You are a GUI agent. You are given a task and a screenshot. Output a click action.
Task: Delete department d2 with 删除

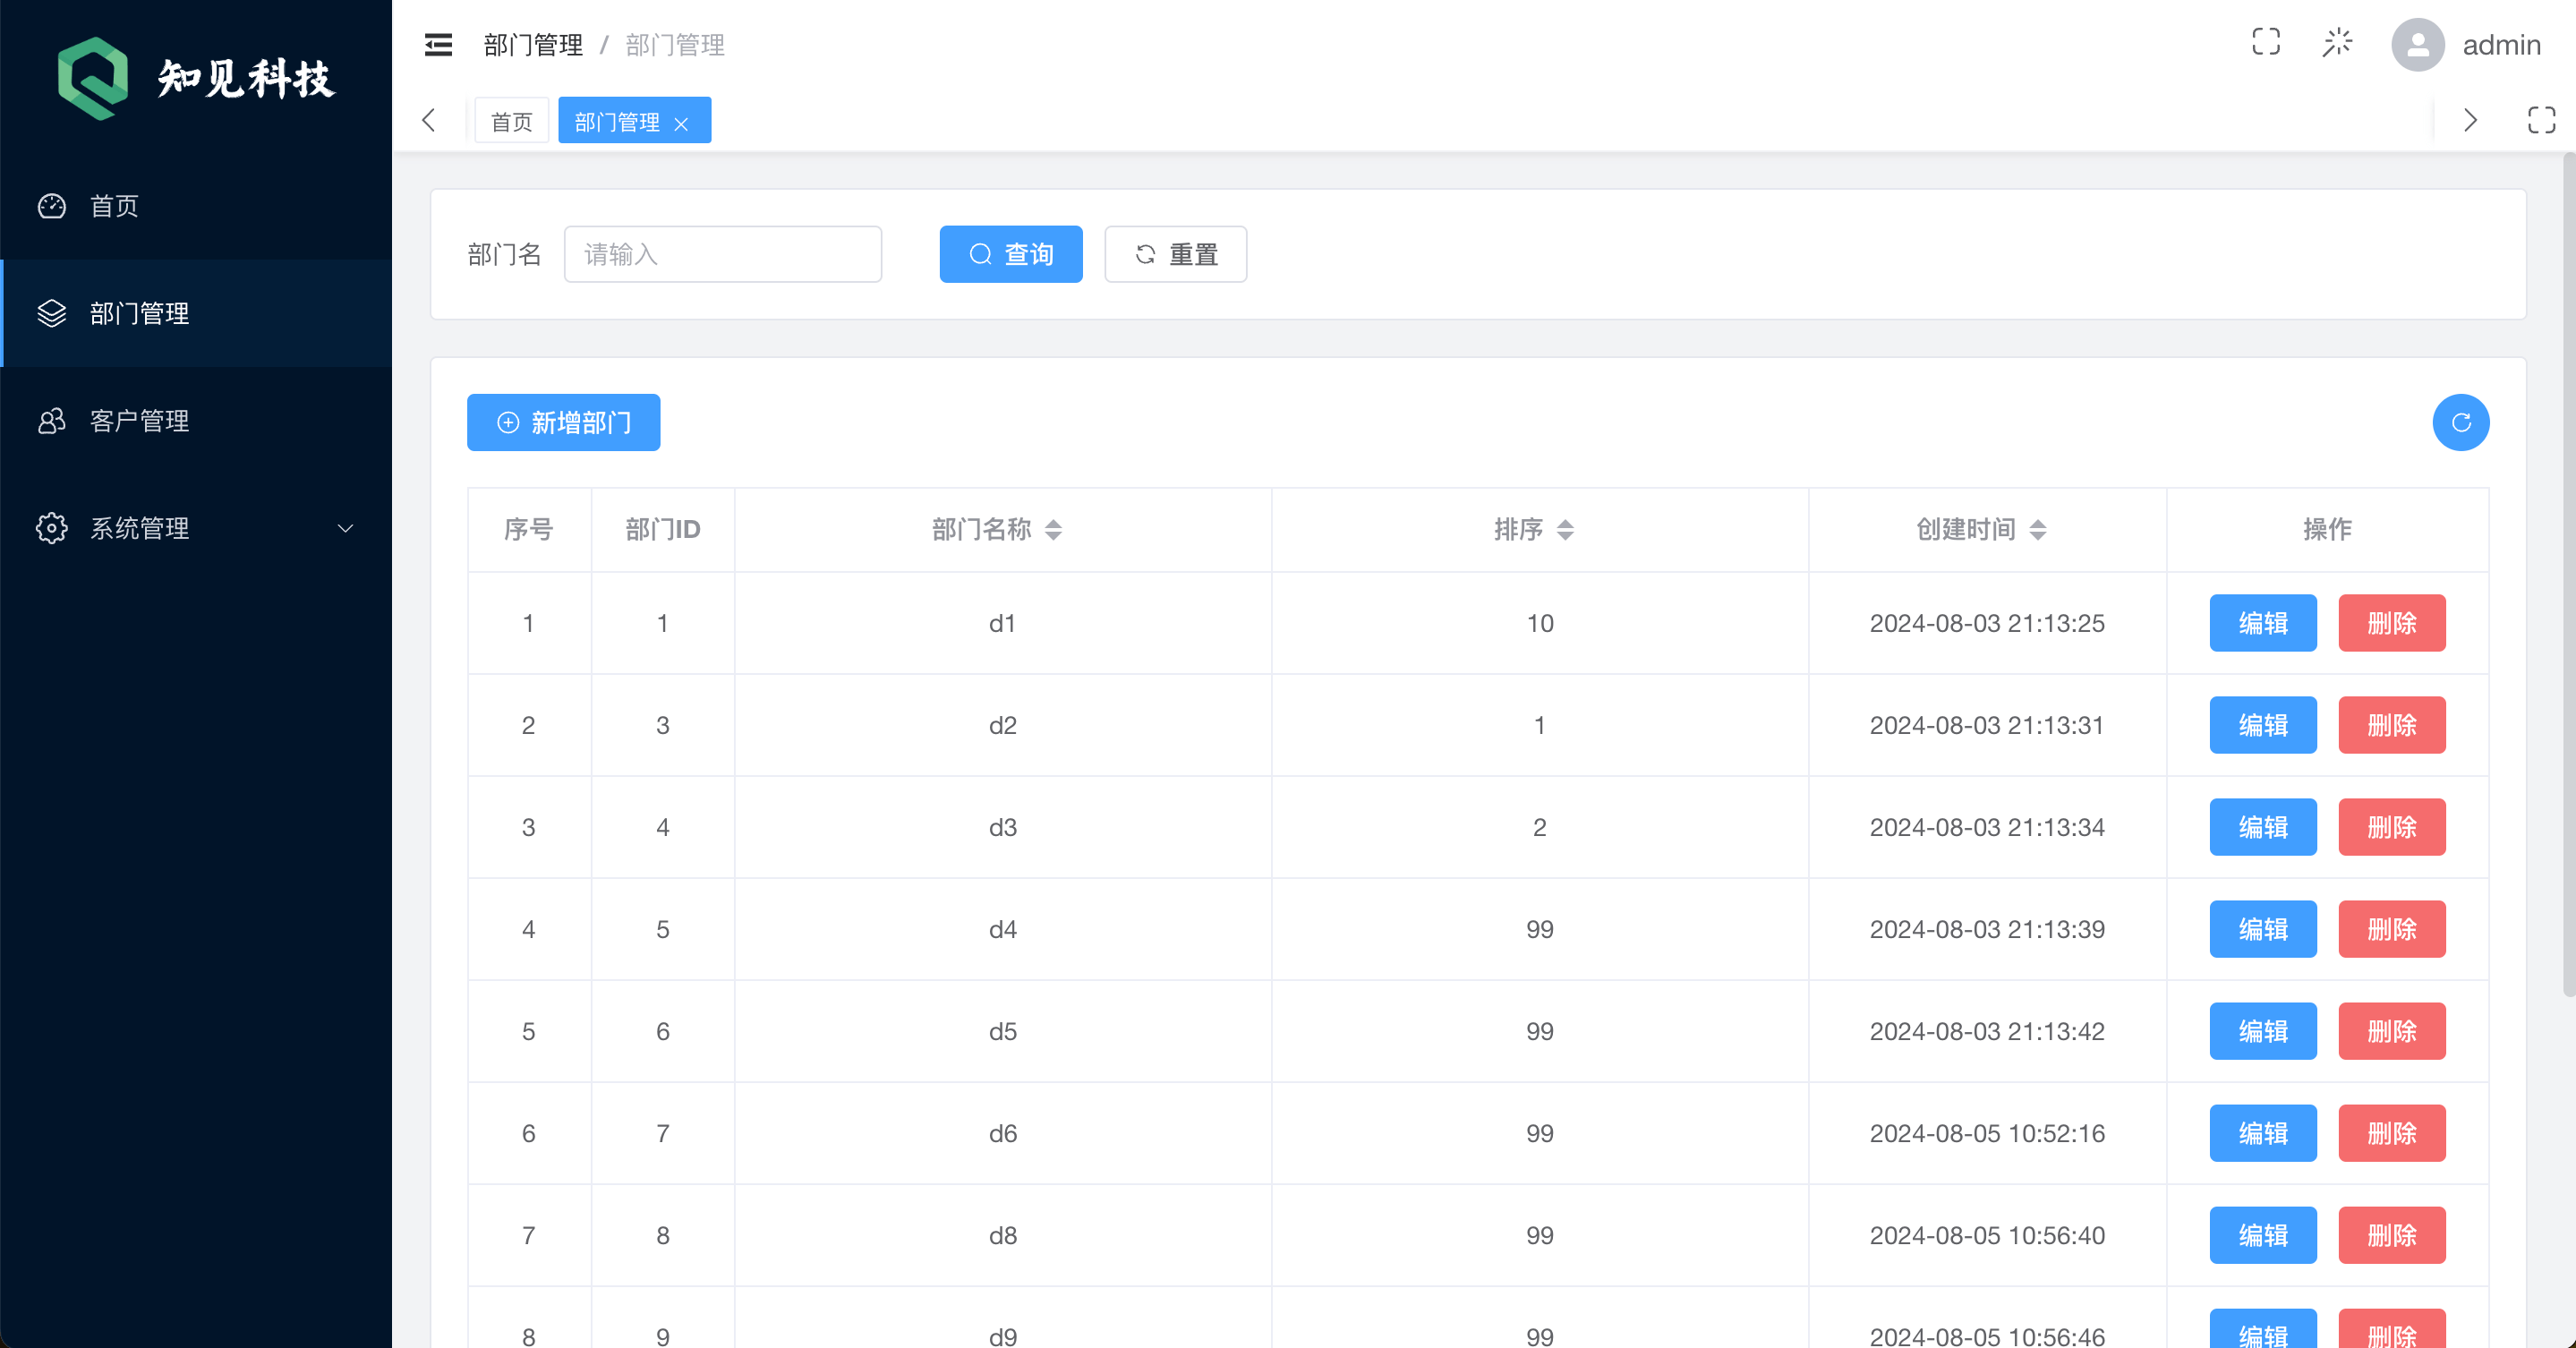click(x=2391, y=725)
